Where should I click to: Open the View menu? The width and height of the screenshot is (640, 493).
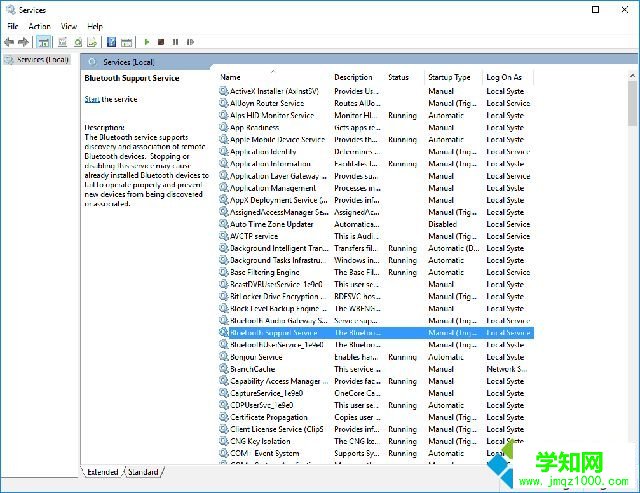69,26
